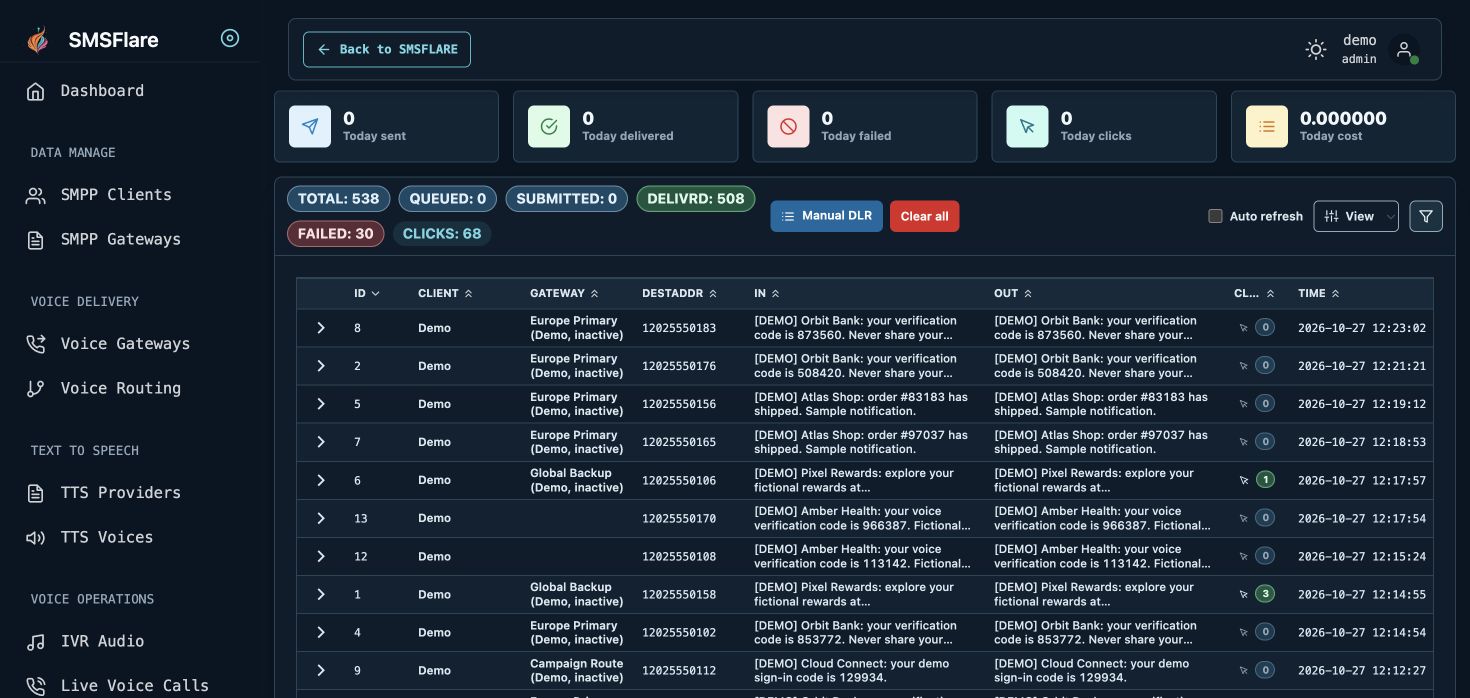Sort by the GATEWAY column header
The height and width of the screenshot is (698, 1470).
click(x=564, y=294)
